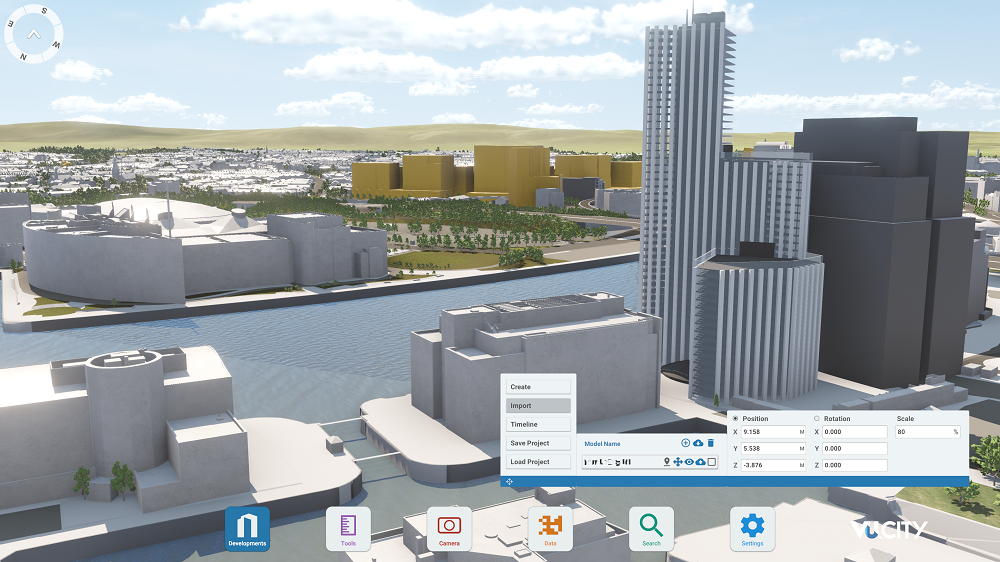Click the Rotation X field
The width and height of the screenshot is (1000, 562).
click(855, 432)
